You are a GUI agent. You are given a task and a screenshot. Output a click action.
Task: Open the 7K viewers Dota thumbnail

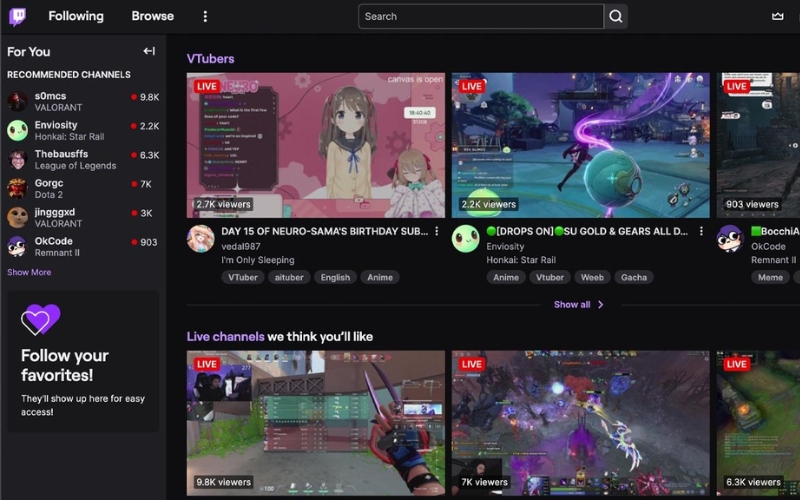point(581,423)
